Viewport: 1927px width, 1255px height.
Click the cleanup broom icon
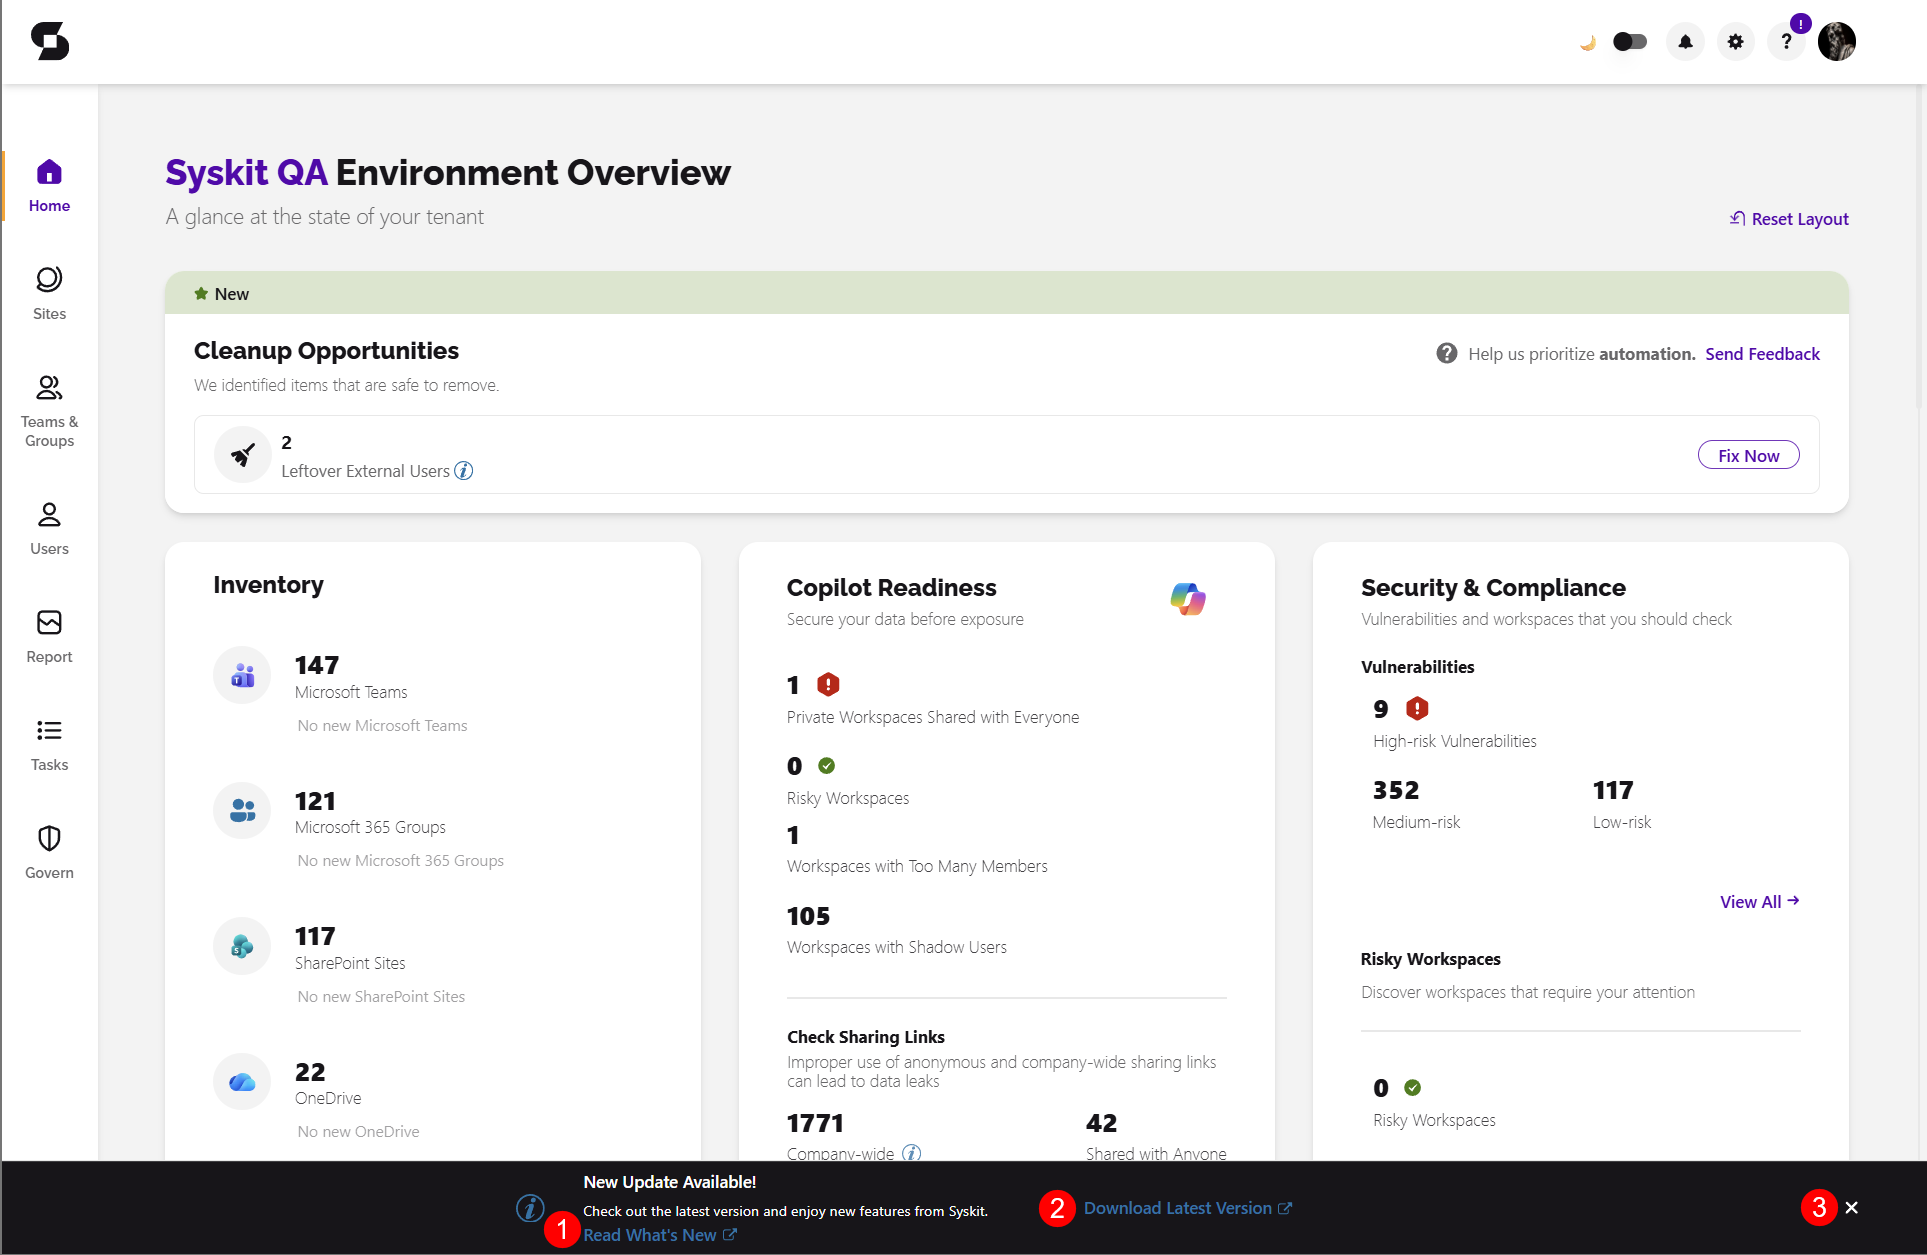pos(242,455)
